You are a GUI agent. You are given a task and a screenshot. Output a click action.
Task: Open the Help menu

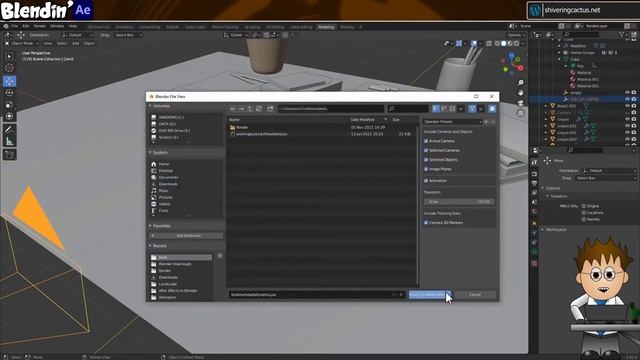[73, 26]
